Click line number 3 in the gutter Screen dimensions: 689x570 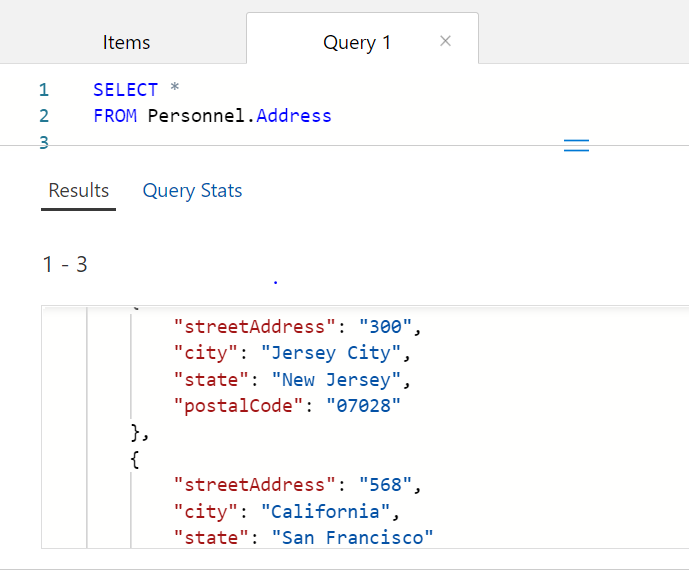pyautogui.click(x=44, y=142)
